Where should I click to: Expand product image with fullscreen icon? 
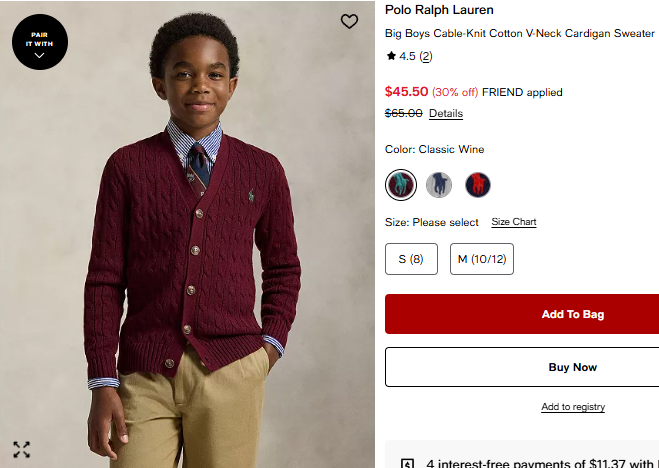coord(21,450)
